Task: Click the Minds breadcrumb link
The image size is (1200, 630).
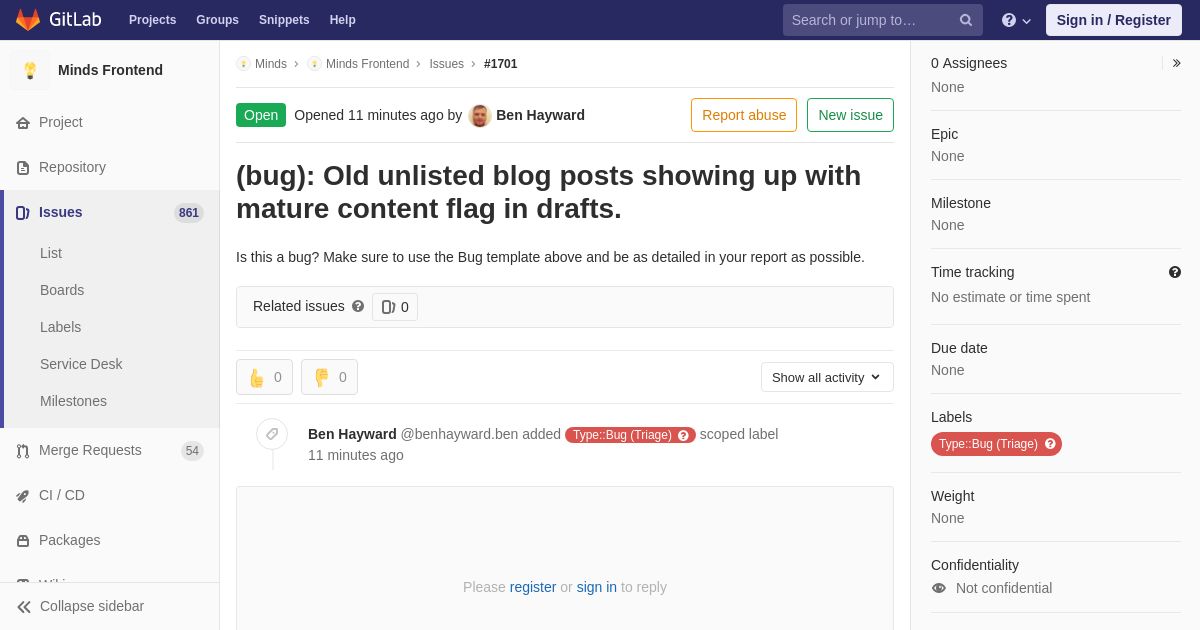Action: tap(271, 64)
